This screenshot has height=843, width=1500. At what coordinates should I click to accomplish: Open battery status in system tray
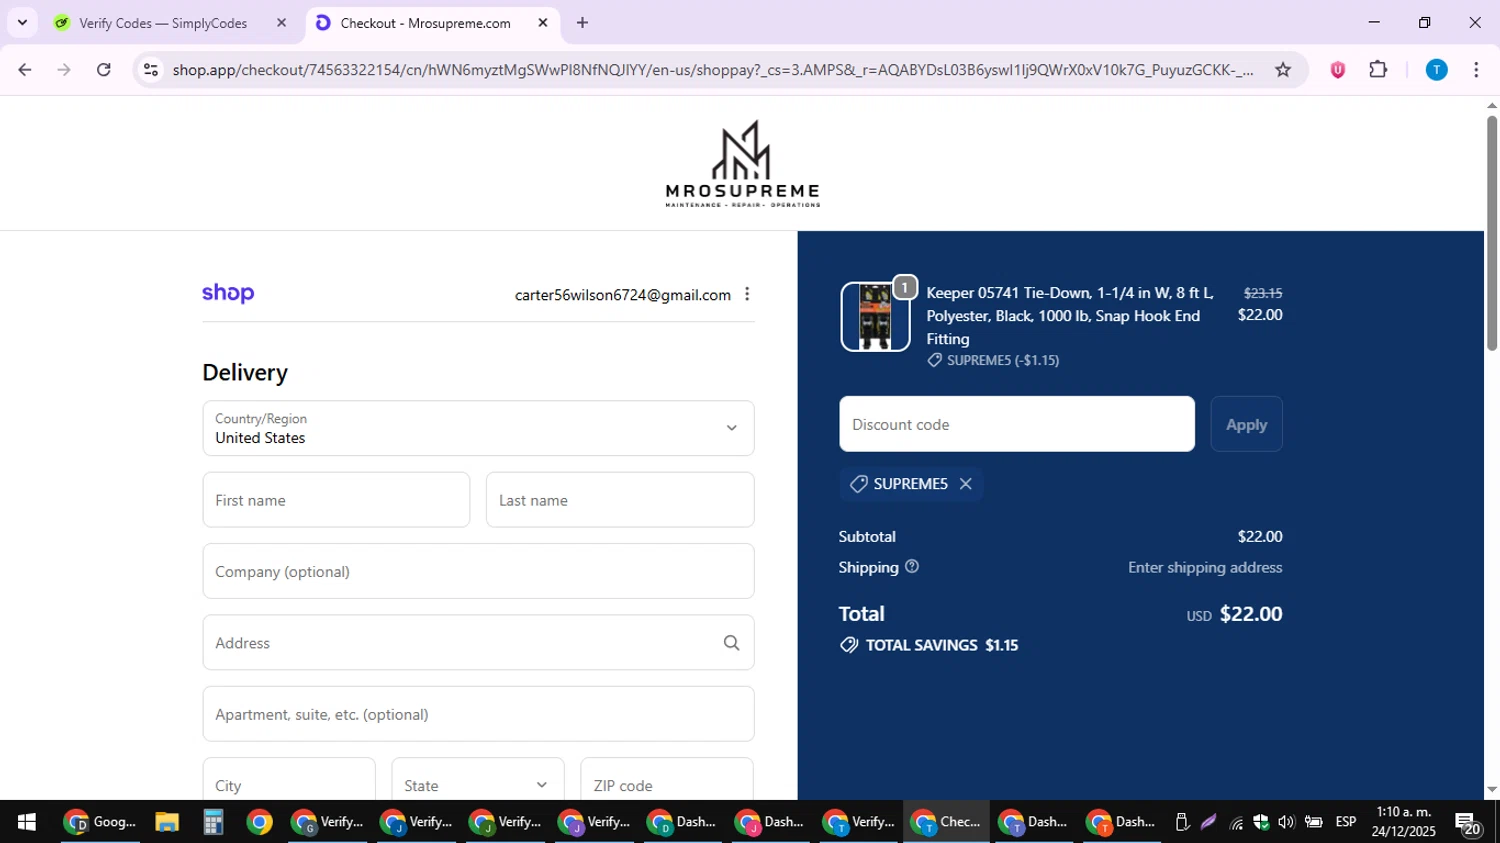click(1314, 822)
